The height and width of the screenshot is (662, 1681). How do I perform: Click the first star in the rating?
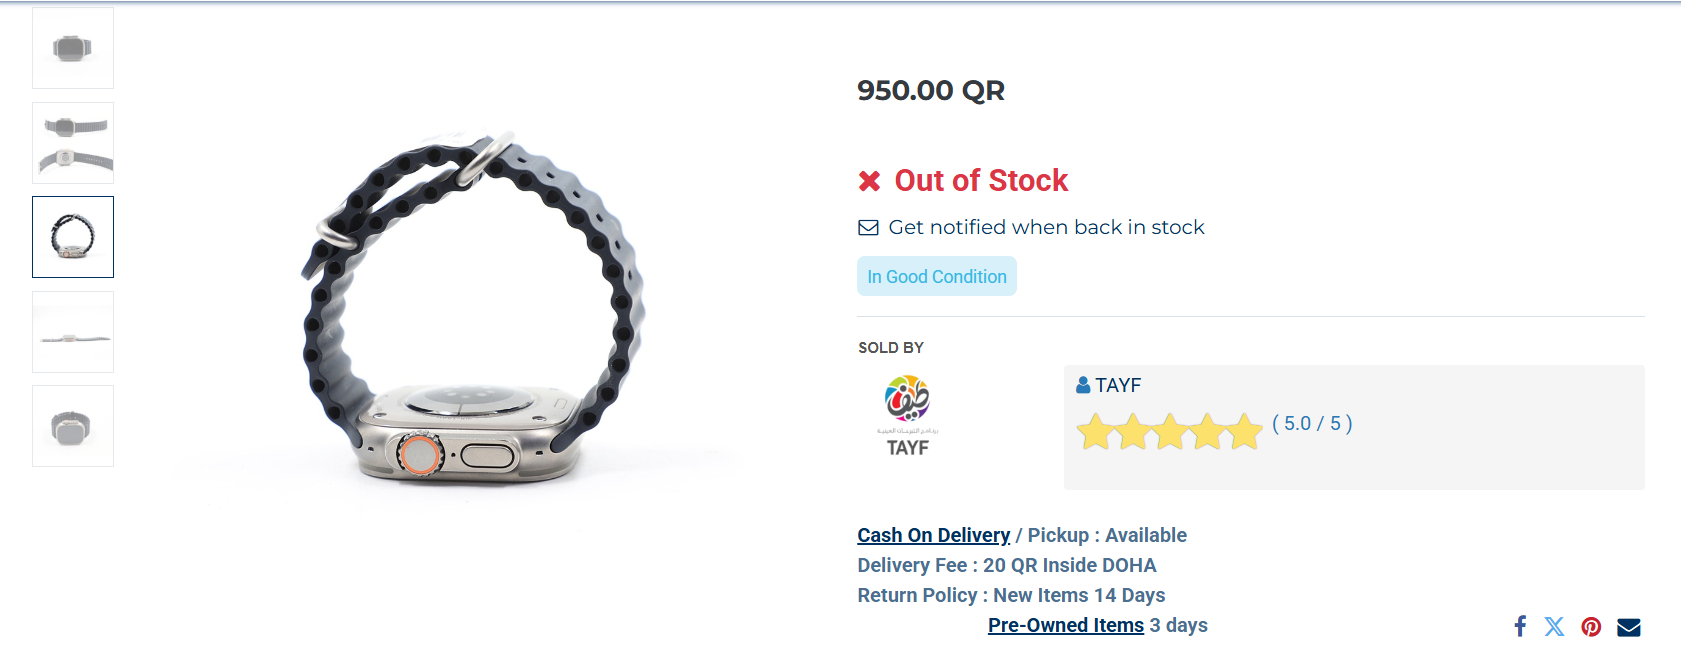click(x=1094, y=432)
